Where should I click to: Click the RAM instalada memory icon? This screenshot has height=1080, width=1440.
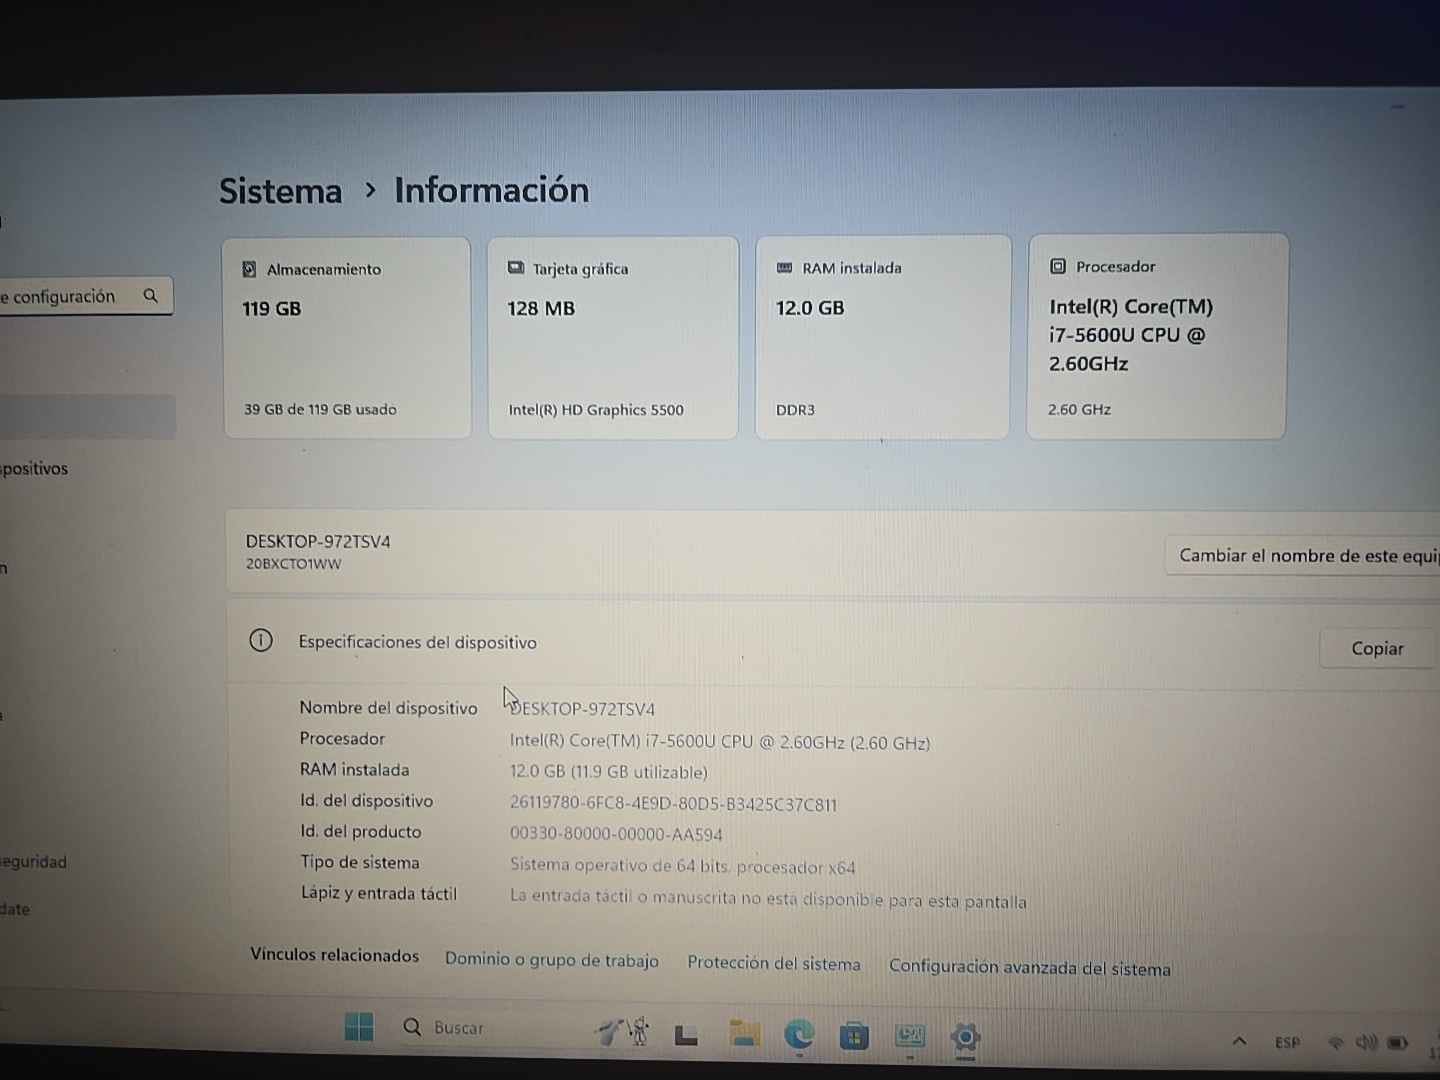pos(785,267)
